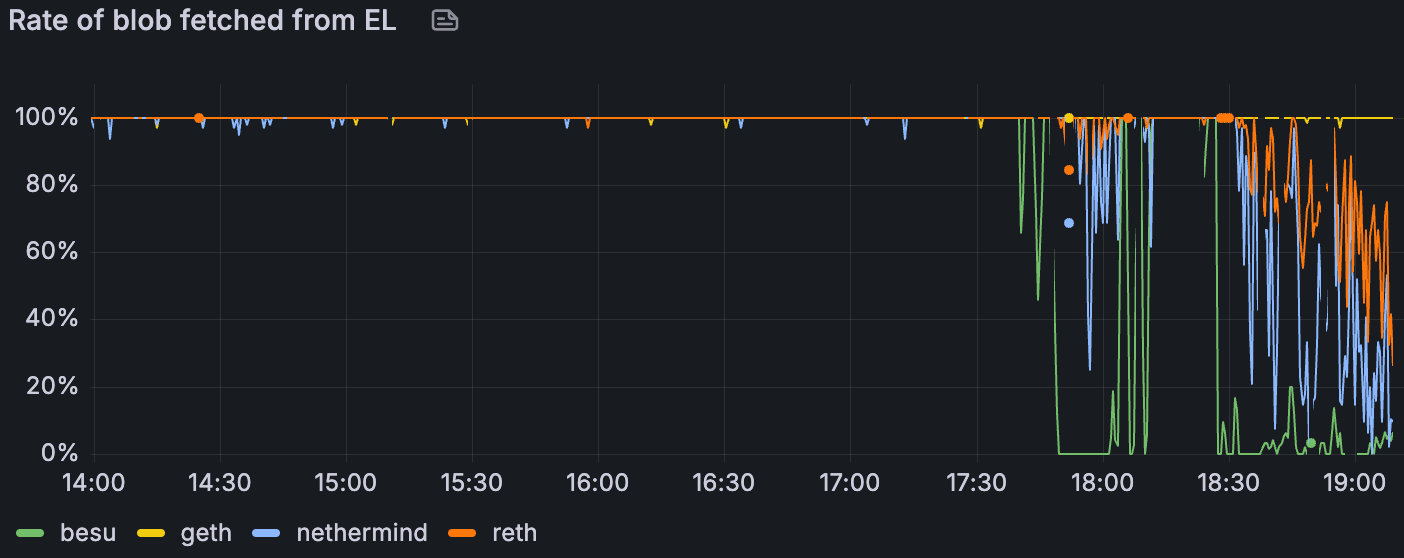Screen dimensions: 1404x558
Task: Isolate the reth series via legend label
Action: (514, 533)
